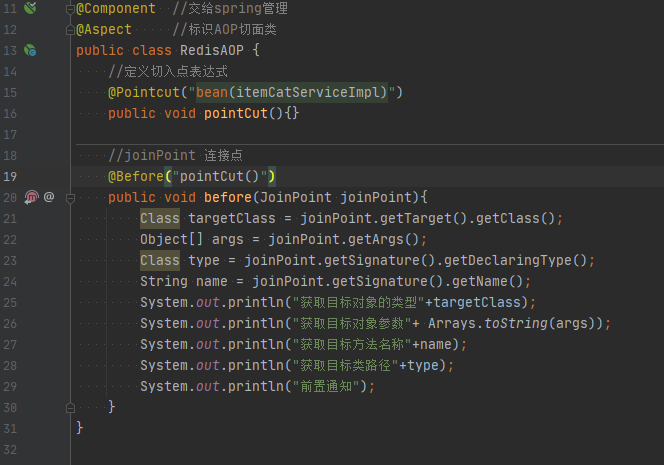This screenshot has width=664, height=465.
Task: Click the Spring bean gutter icon beside class RedisAOP
Action: (x=30, y=50)
